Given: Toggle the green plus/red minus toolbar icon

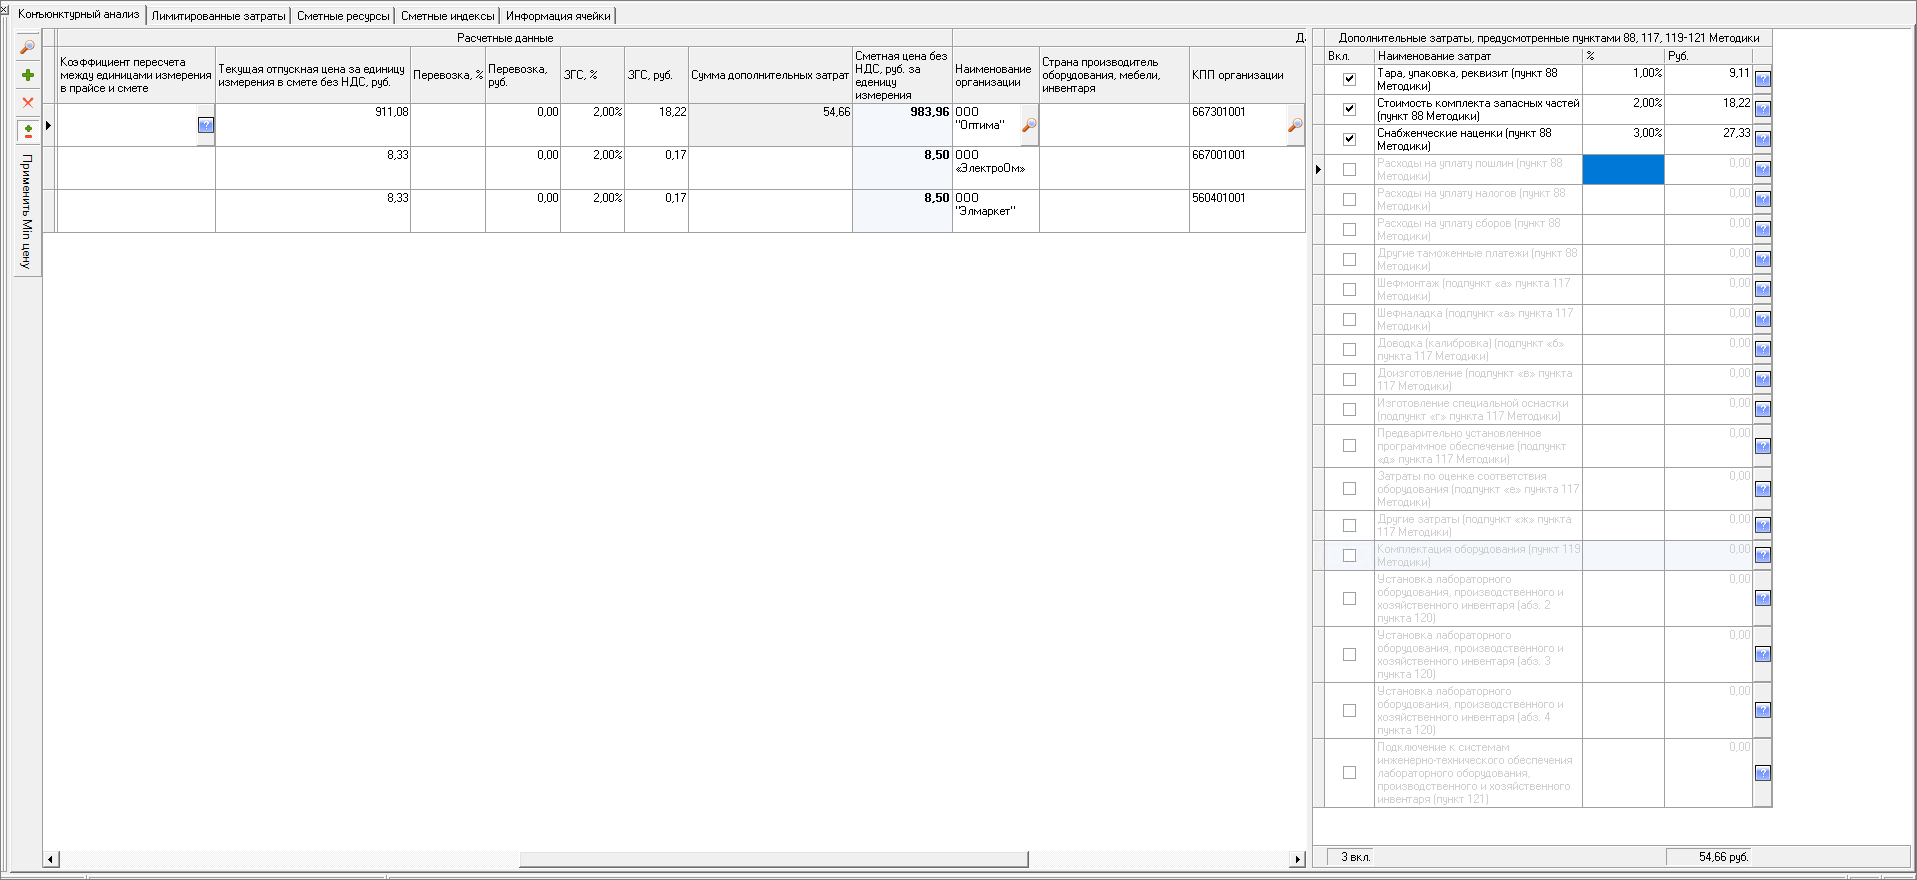Looking at the screenshot, I should 28,131.
